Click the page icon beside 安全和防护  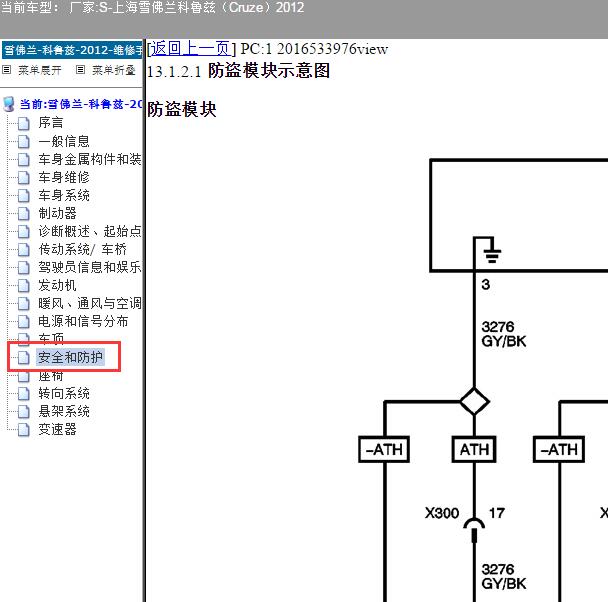click(24, 358)
